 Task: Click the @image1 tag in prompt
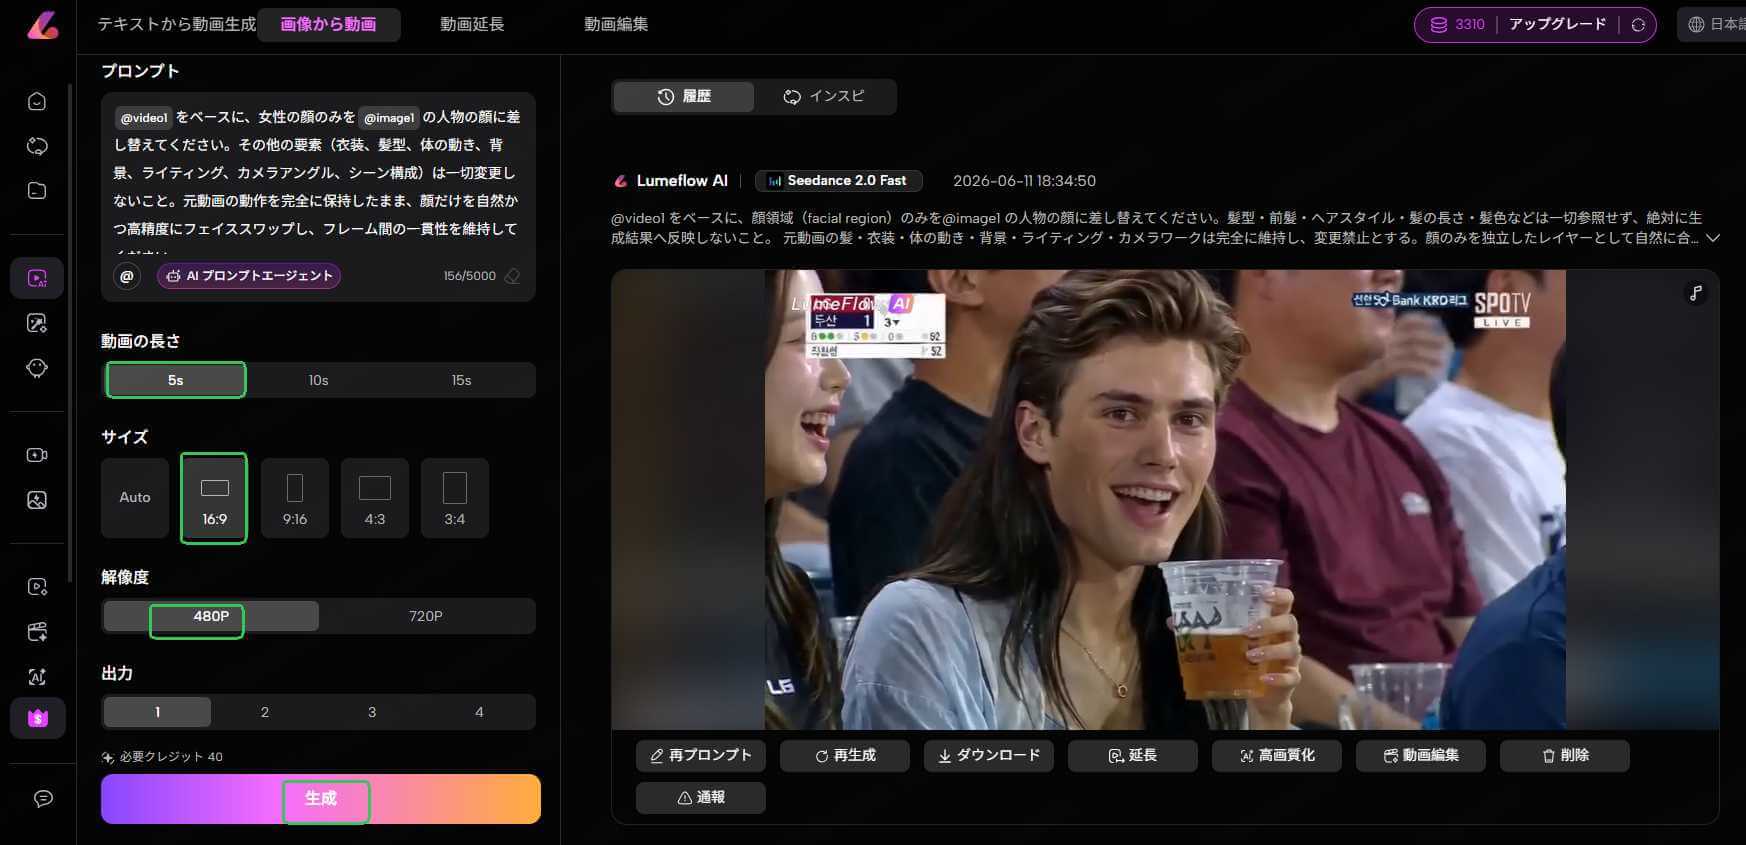(389, 118)
